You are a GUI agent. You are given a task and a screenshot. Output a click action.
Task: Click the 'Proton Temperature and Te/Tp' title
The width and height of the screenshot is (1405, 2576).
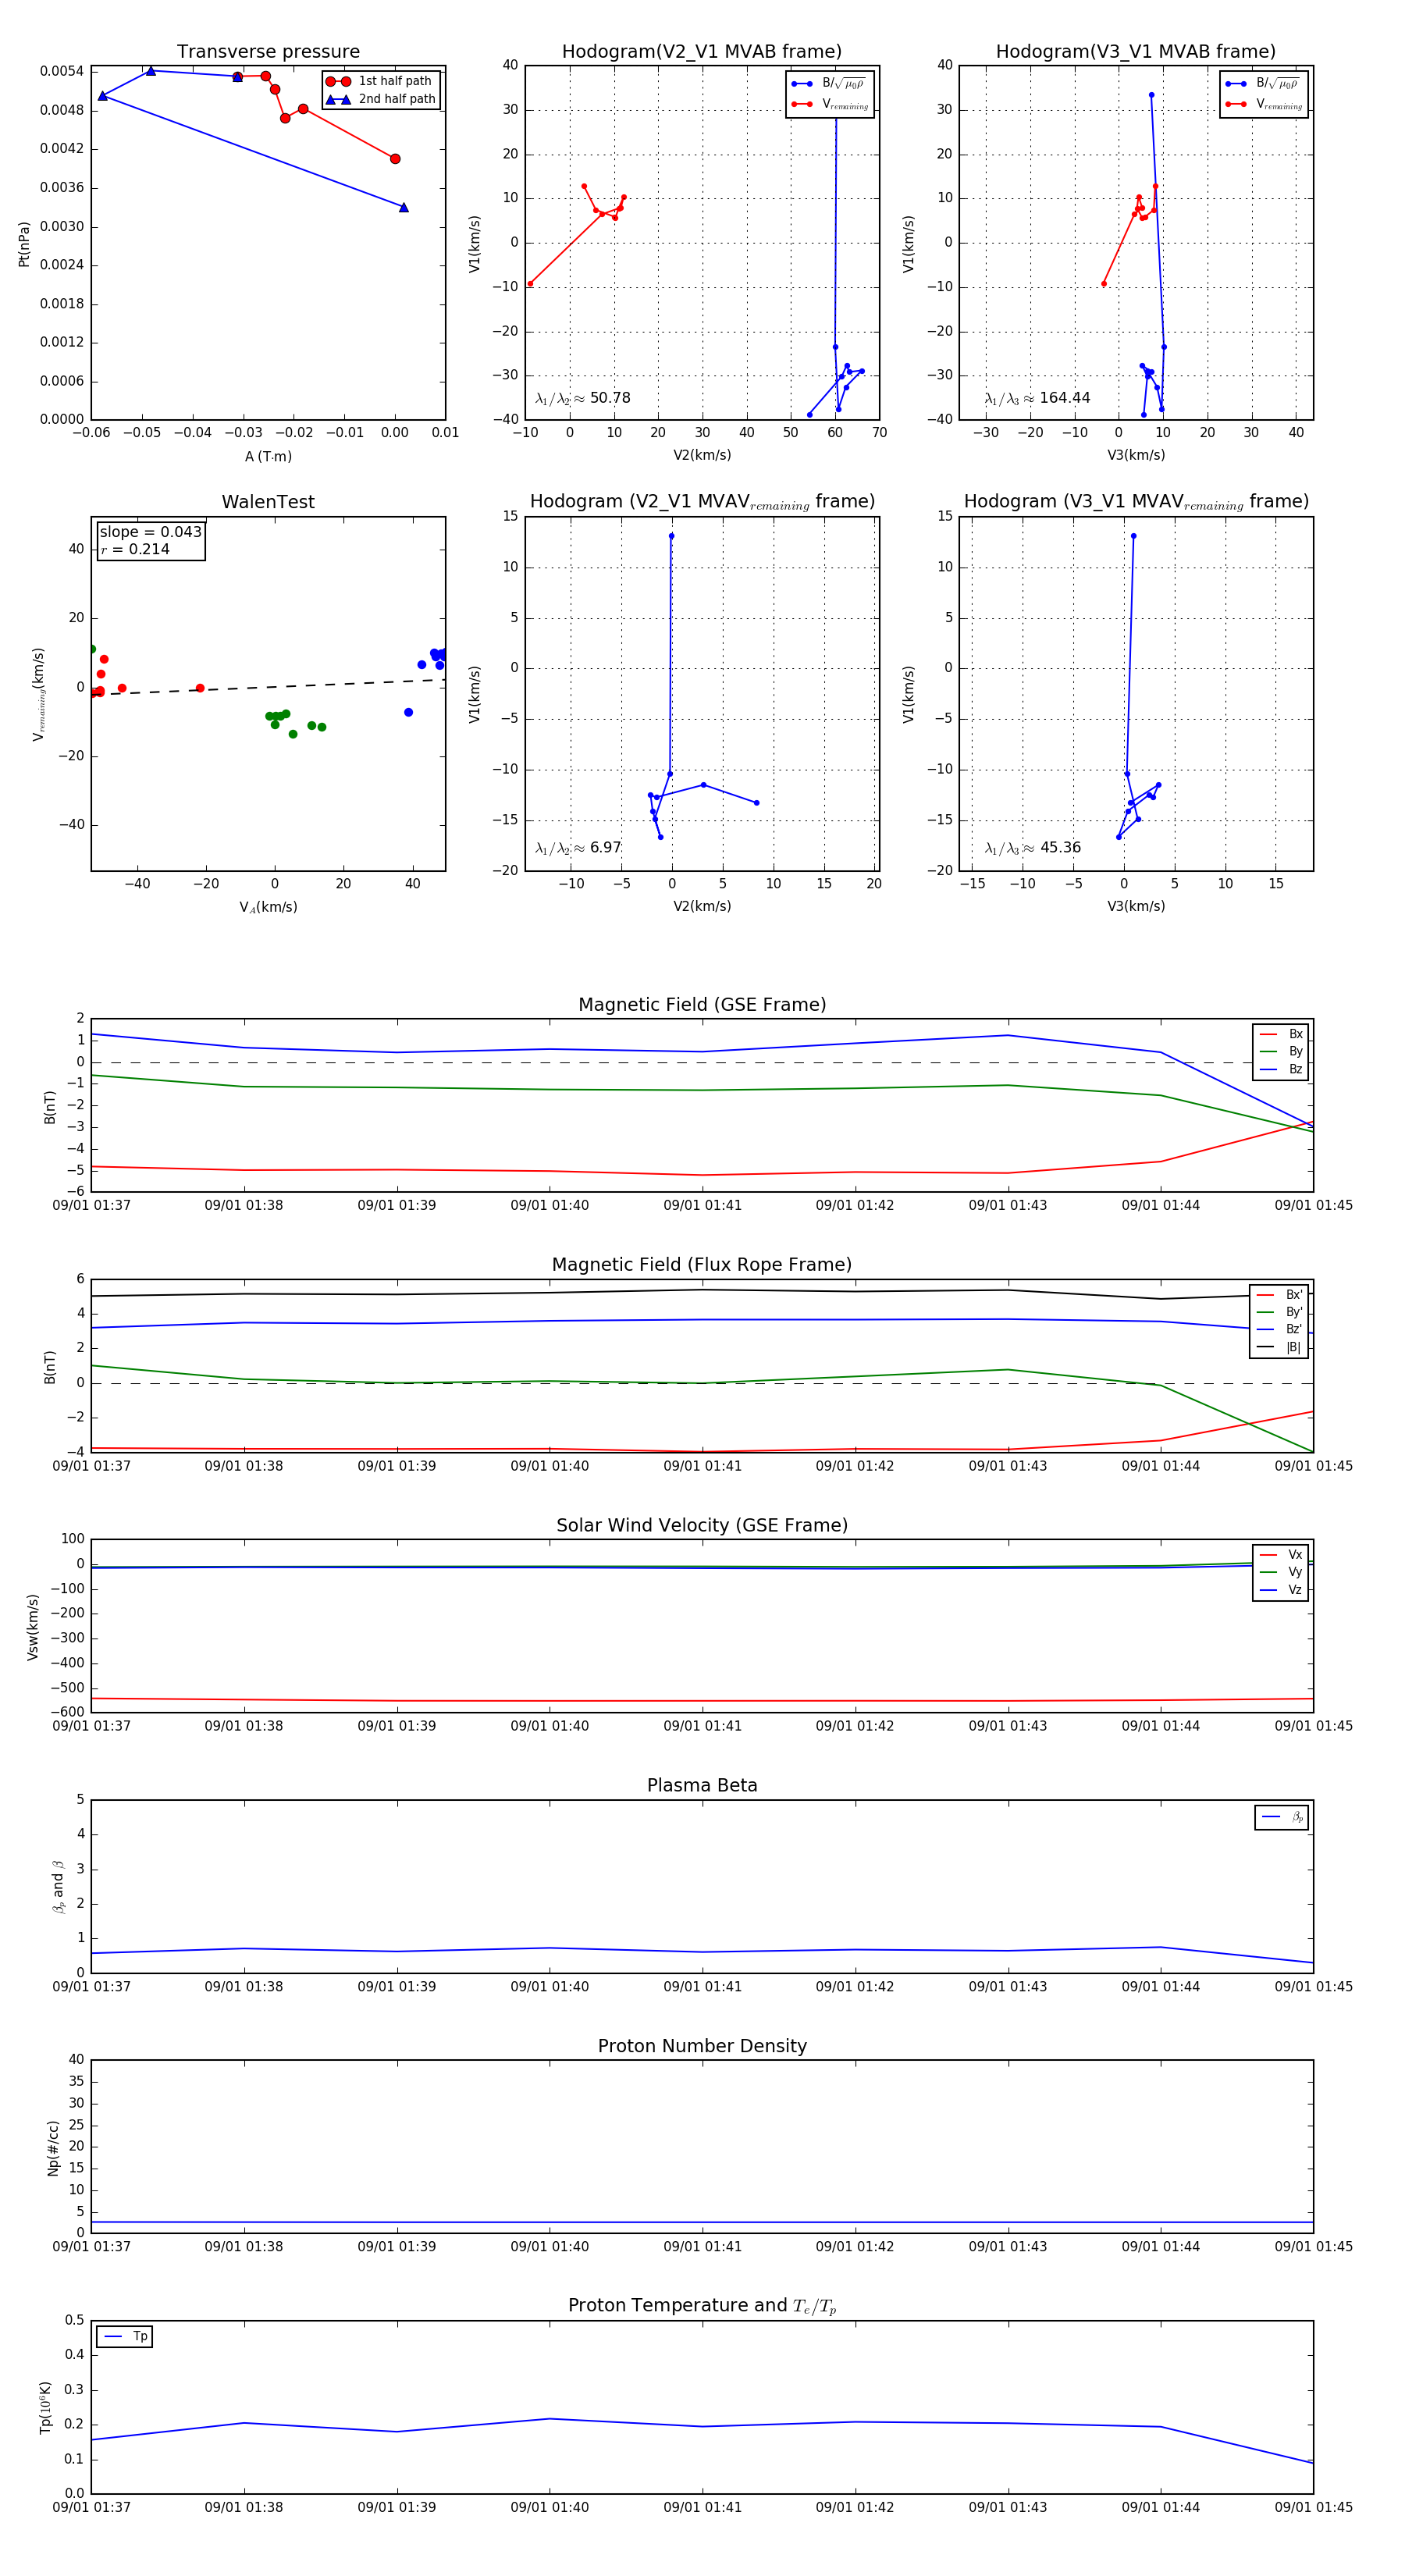click(702, 2306)
